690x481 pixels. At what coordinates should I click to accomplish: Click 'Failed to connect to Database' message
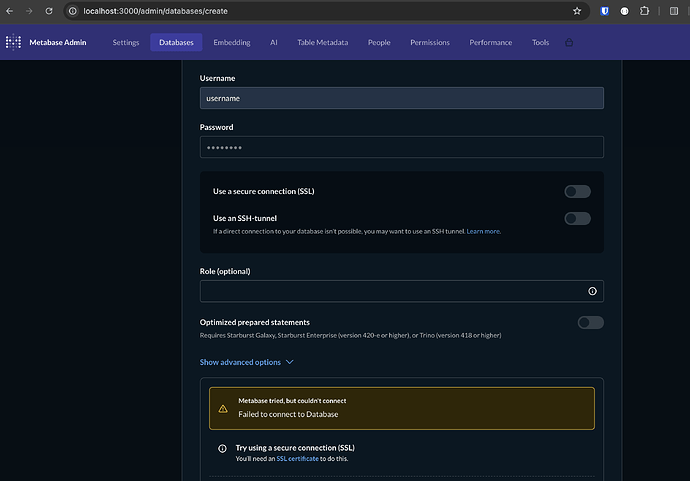pos(288,414)
